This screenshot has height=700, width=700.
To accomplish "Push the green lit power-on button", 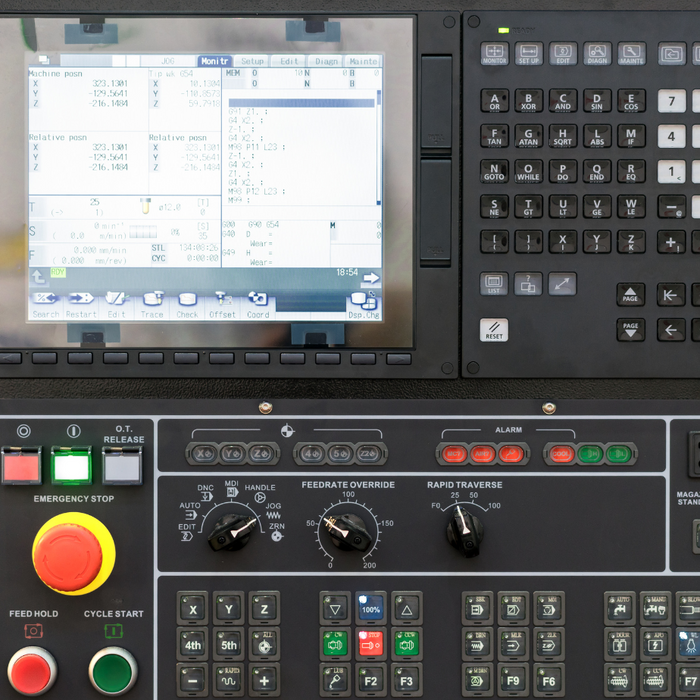I will point(71,466).
